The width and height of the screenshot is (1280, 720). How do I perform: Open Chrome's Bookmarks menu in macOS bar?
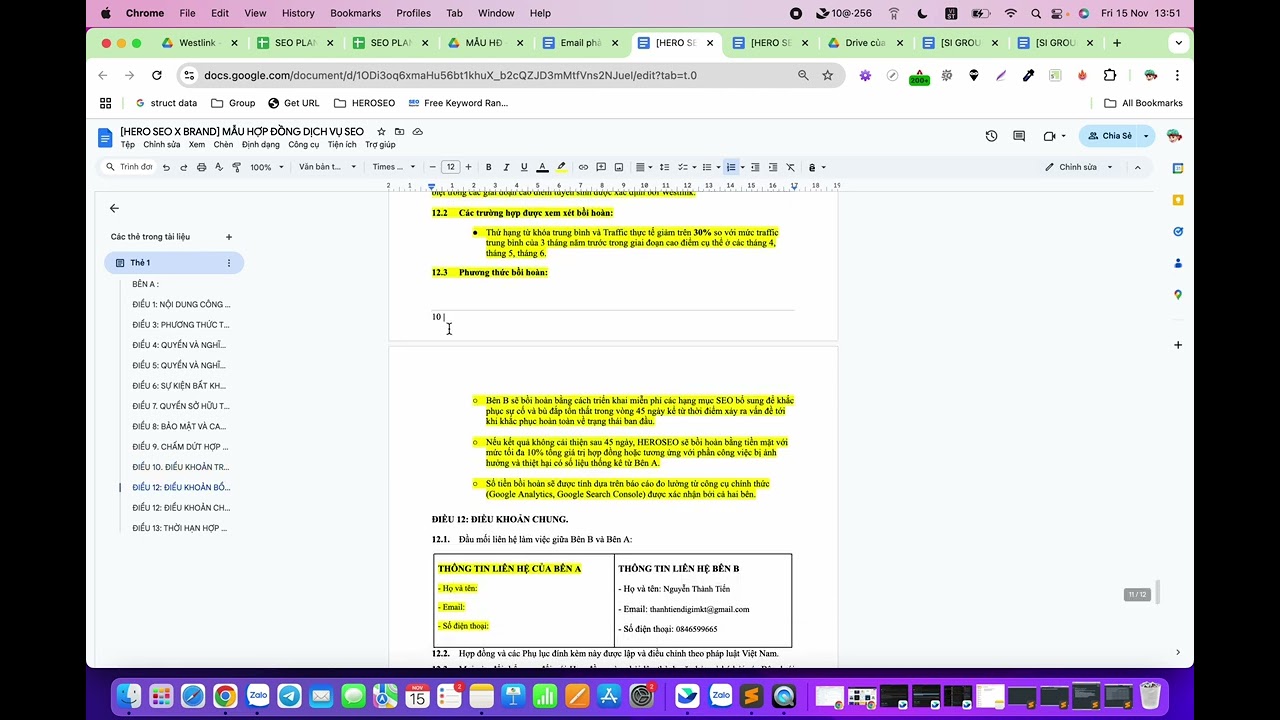[x=355, y=13]
